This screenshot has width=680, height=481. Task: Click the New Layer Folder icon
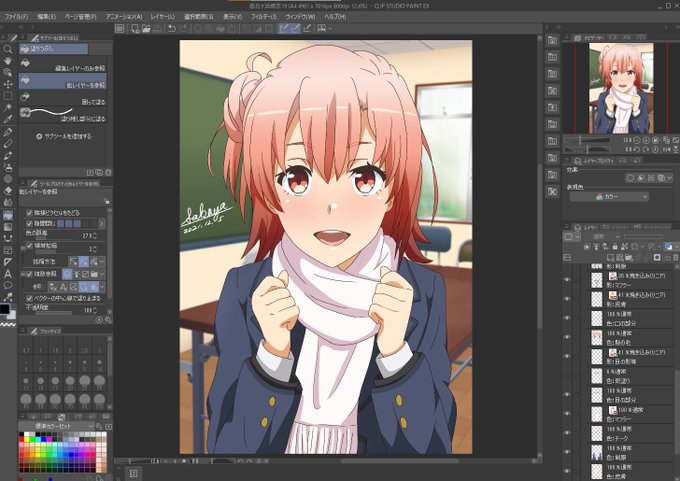click(629, 258)
